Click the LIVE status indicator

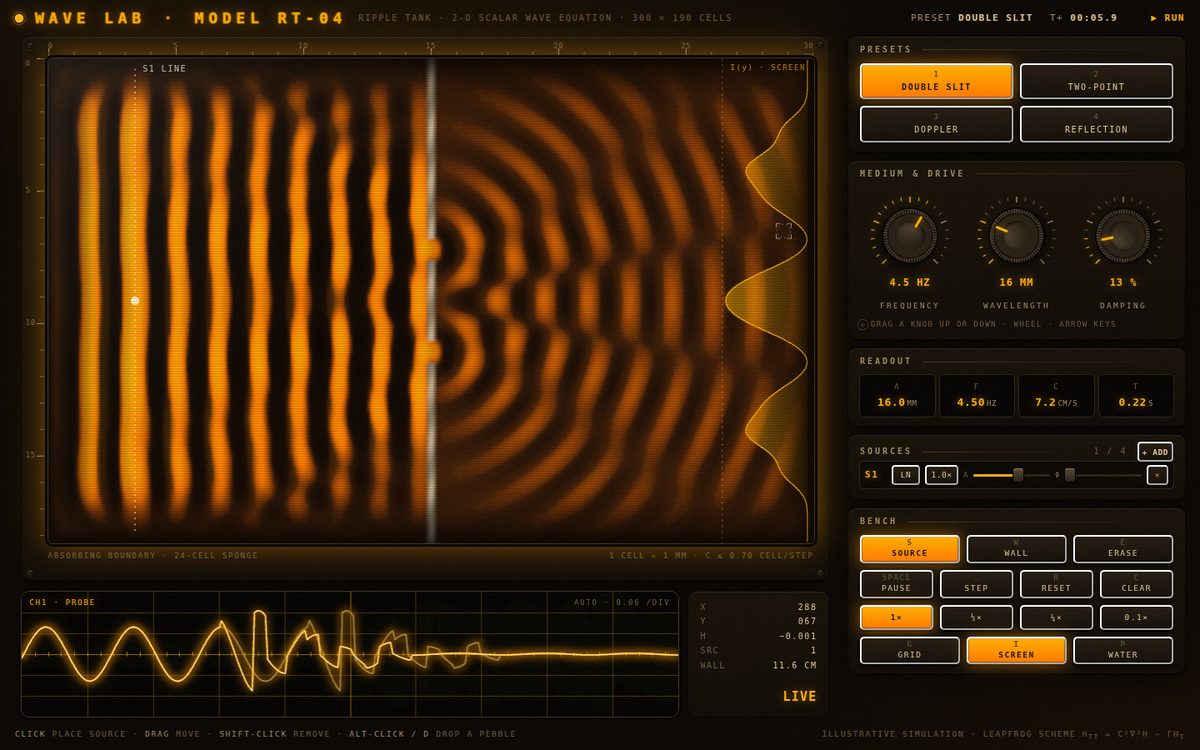799,697
